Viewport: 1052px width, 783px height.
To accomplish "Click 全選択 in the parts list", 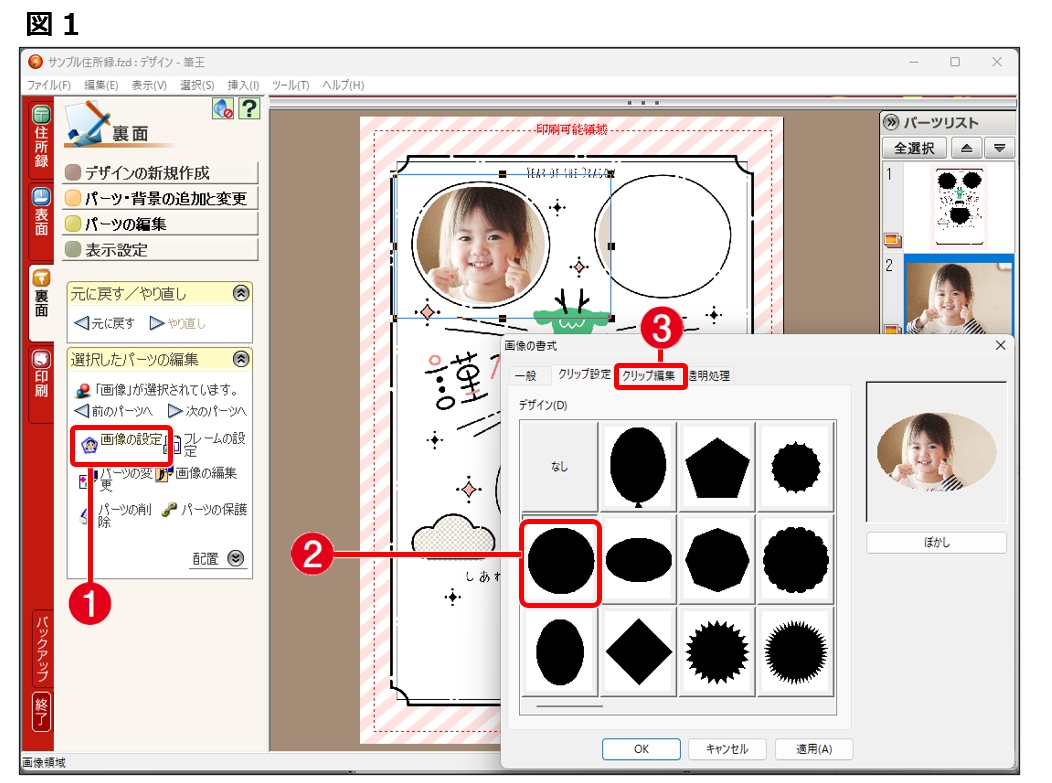I will (x=914, y=148).
